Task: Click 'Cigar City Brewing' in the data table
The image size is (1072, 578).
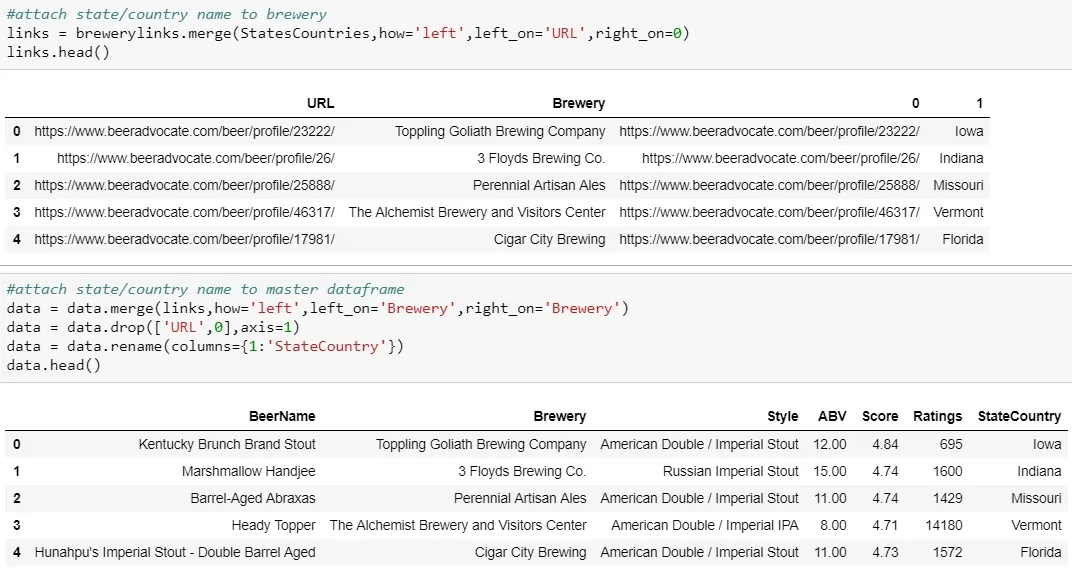Action: pyautogui.click(x=531, y=552)
